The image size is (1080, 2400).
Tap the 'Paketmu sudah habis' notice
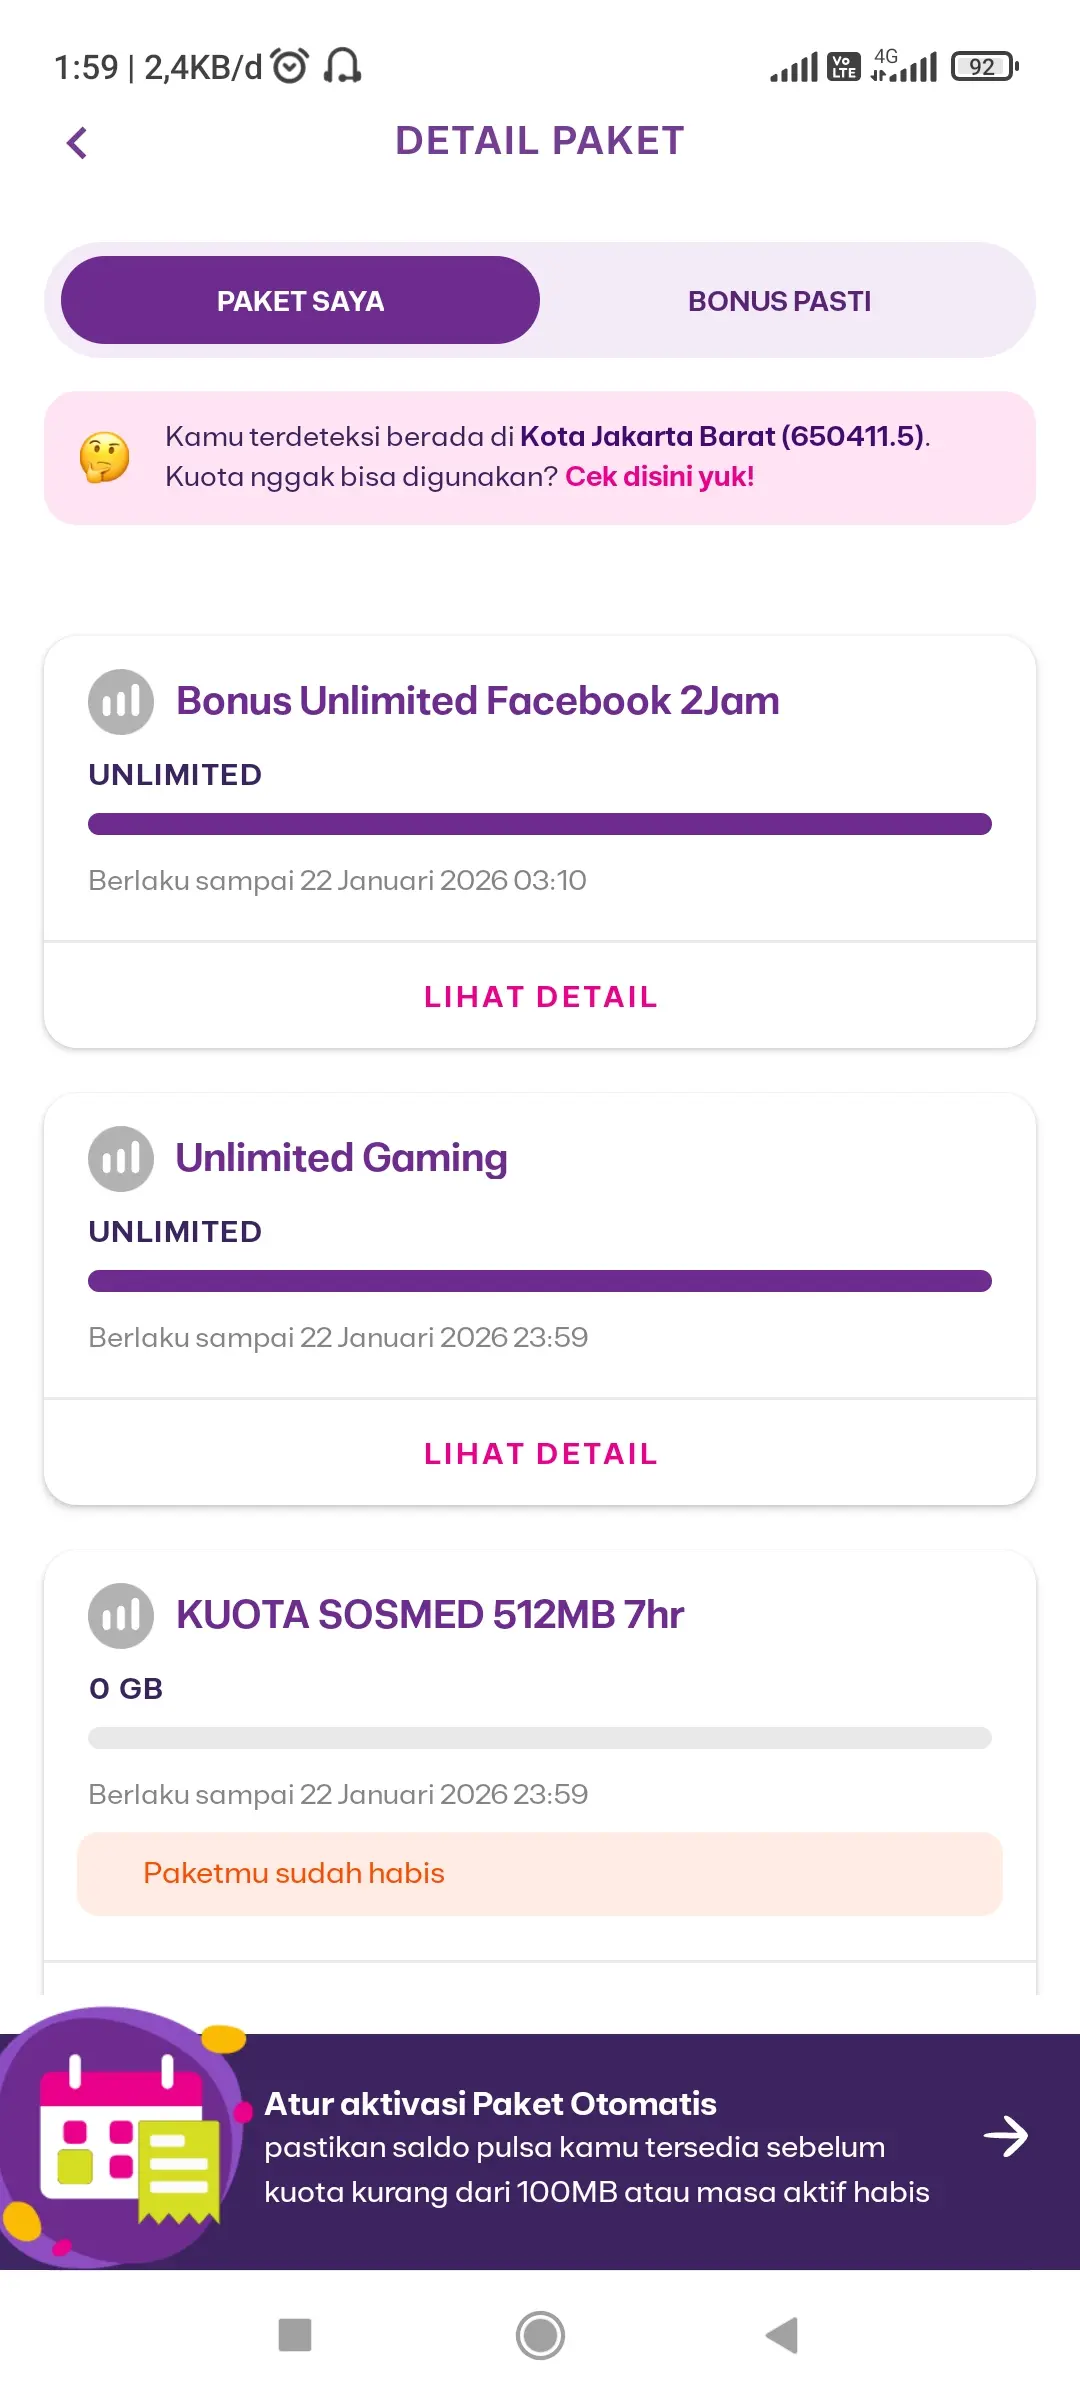(x=540, y=1874)
